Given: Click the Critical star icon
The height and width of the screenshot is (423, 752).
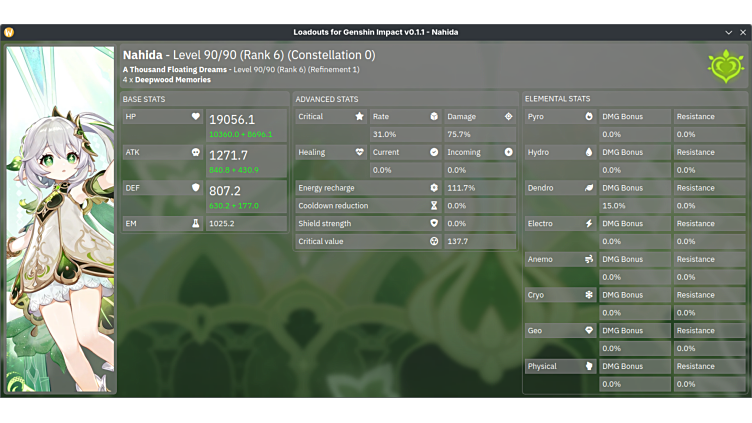Looking at the screenshot, I should [x=359, y=117].
